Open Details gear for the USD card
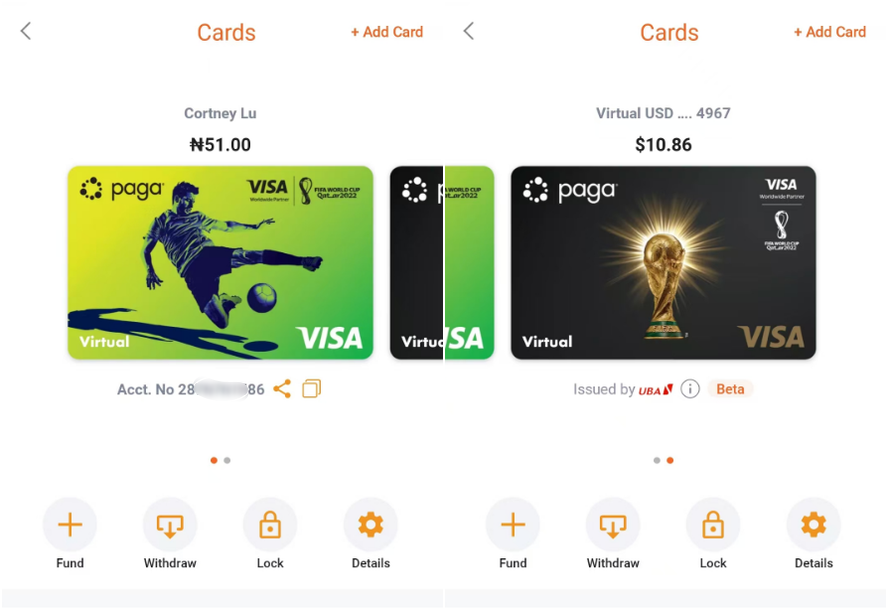 pyautogui.click(x=813, y=524)
